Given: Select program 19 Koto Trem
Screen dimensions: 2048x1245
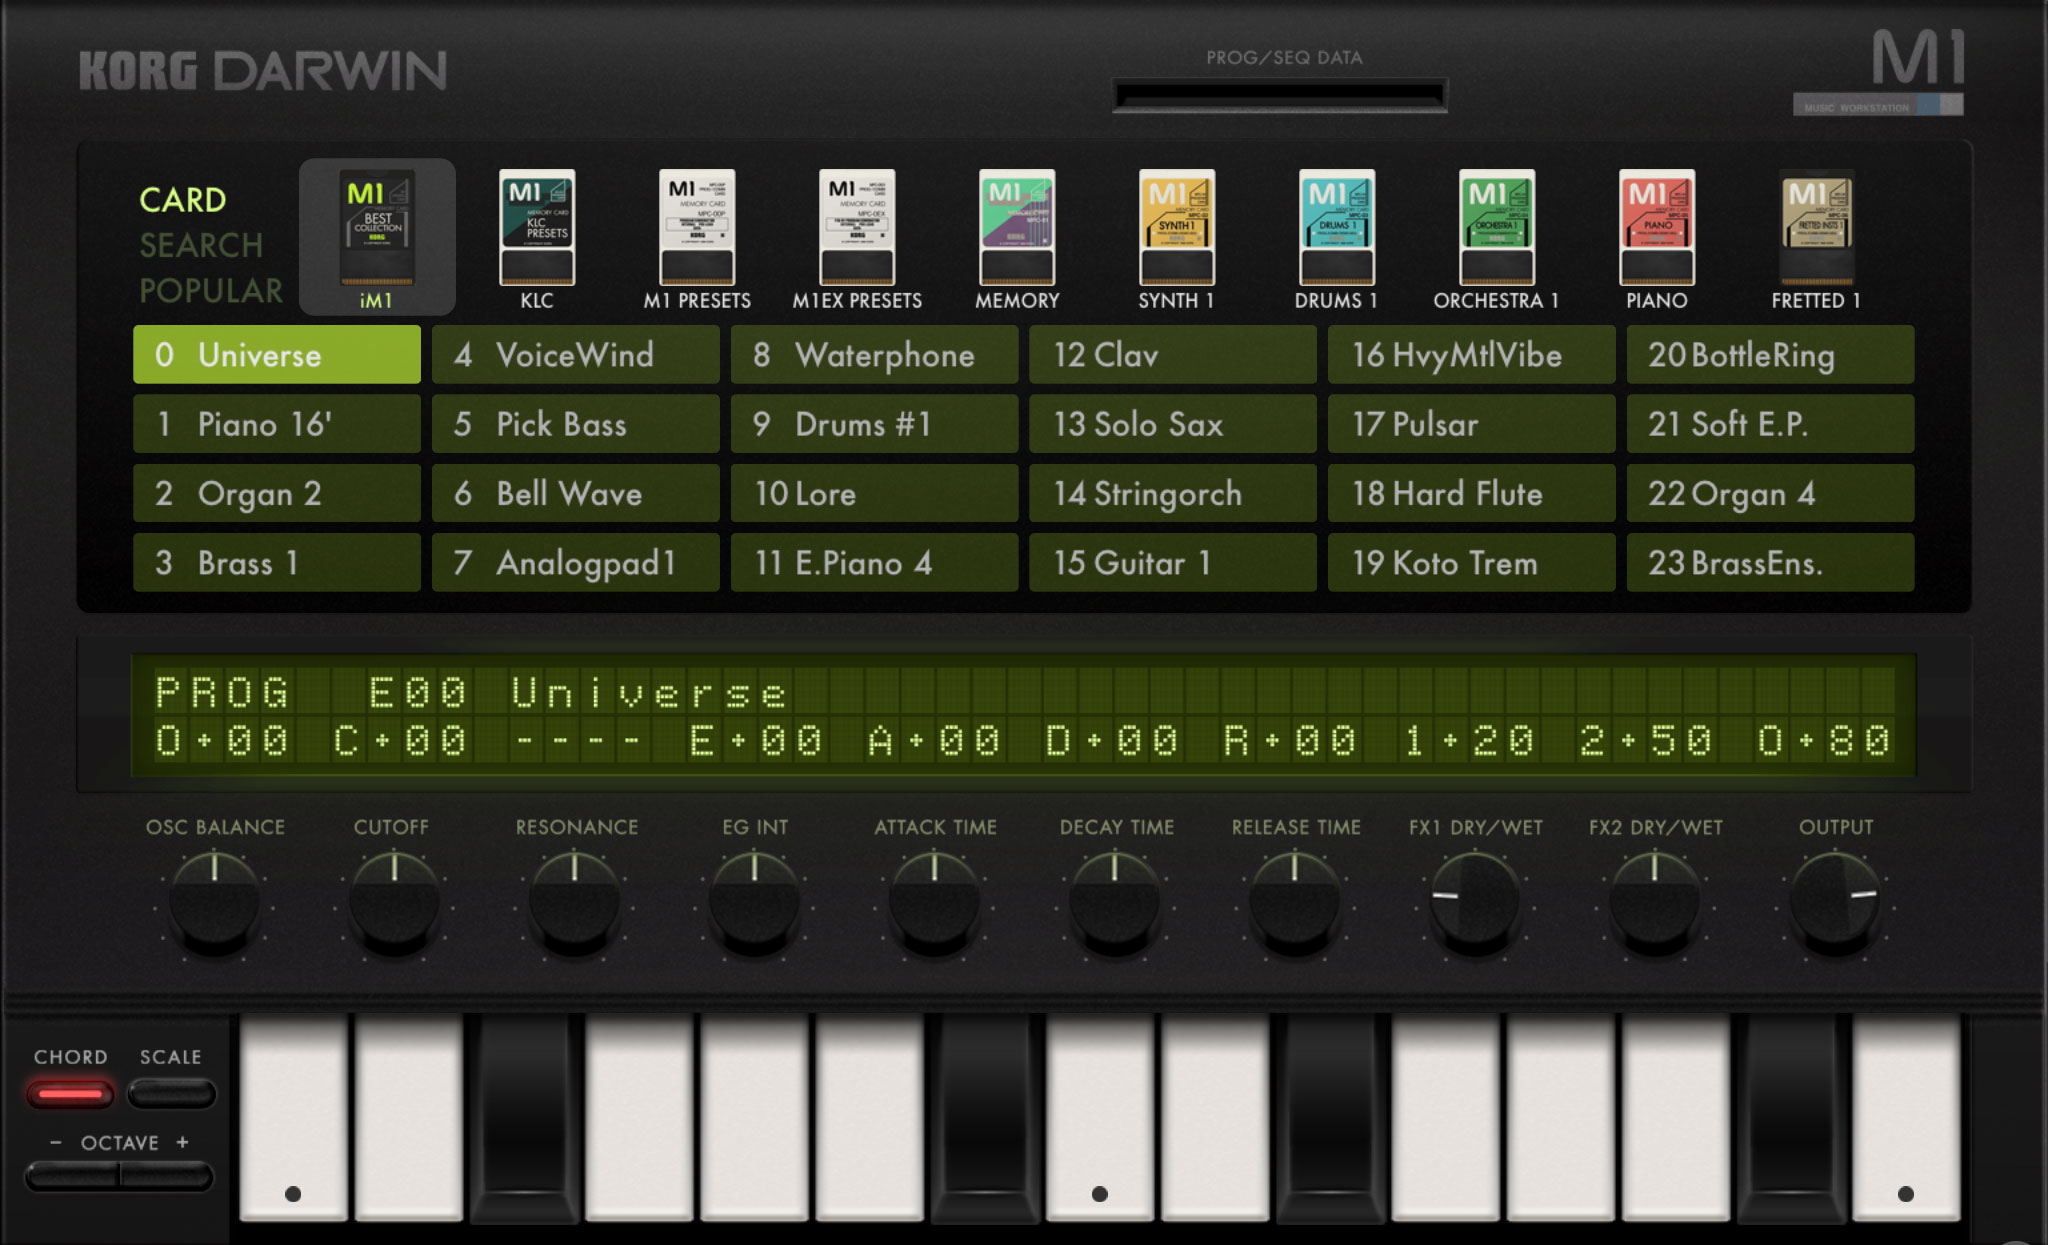Looking at the screenshot, I should 1472,563.
